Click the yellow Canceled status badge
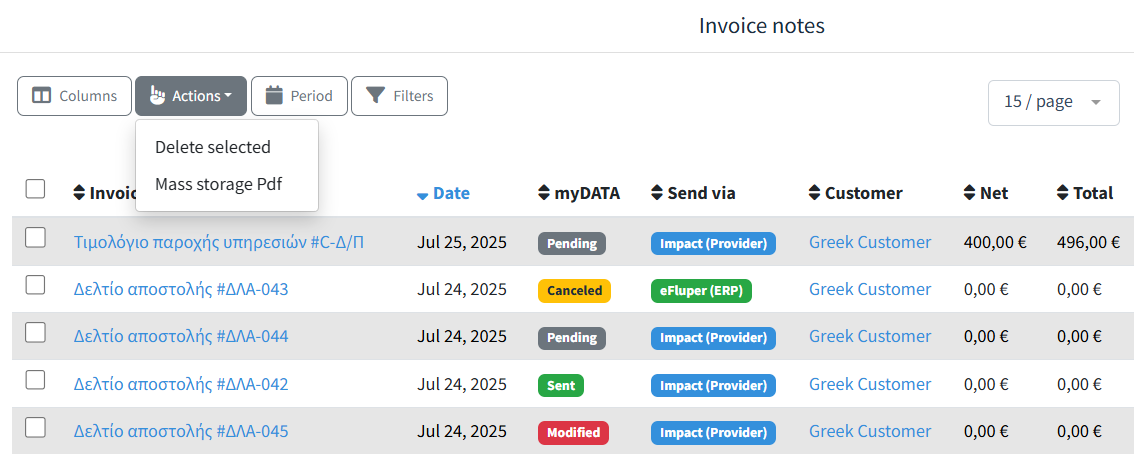This screenshot has height=454, width=1134. pyautogui.click(x=574, y=291)
